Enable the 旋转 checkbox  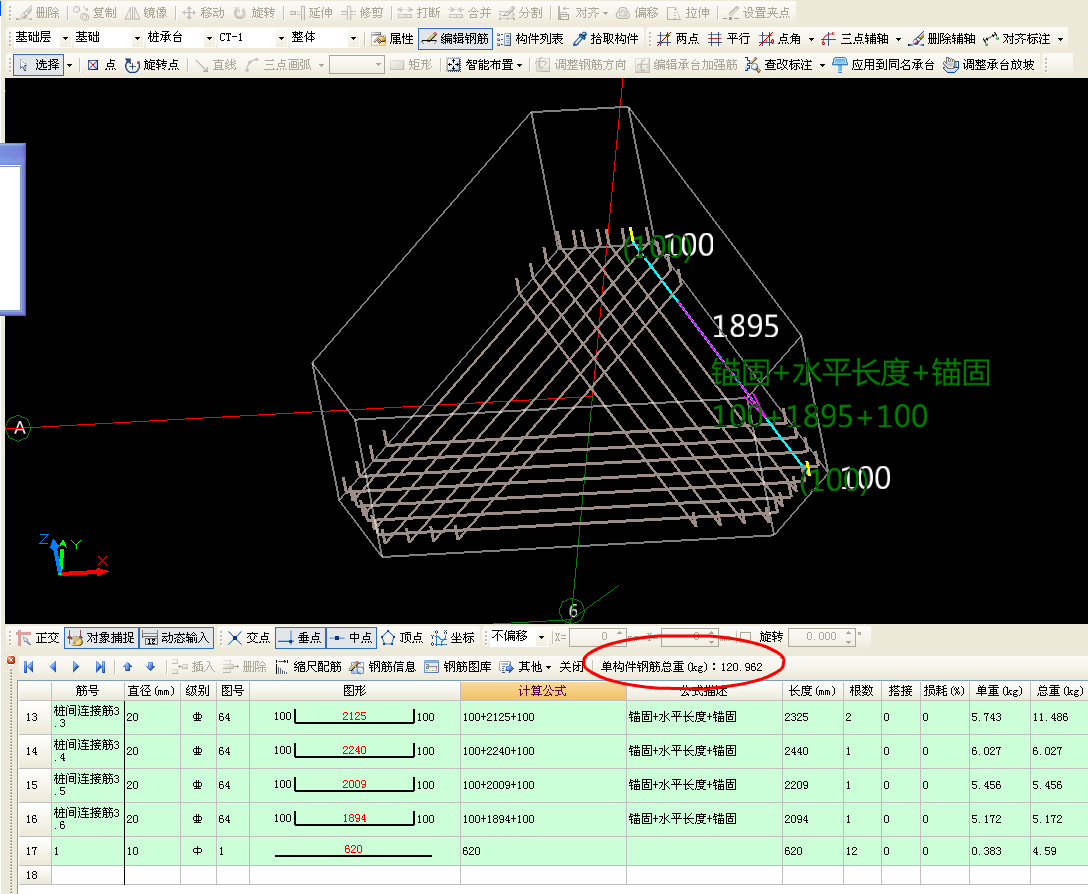pos(745,636)
